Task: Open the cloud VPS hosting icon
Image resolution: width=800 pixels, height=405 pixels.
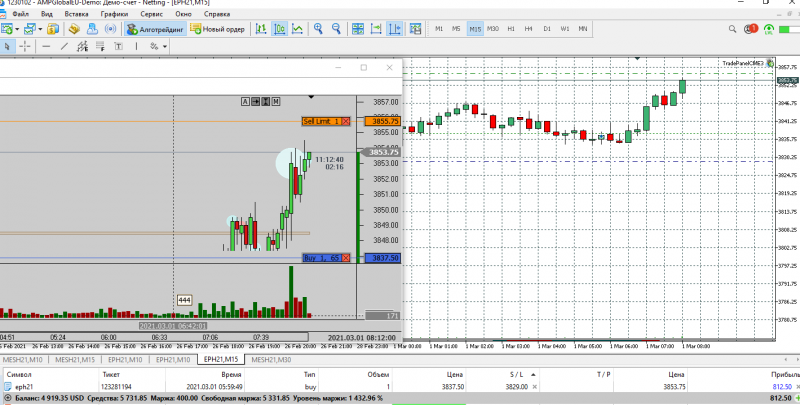Action: tap(92, 29)
